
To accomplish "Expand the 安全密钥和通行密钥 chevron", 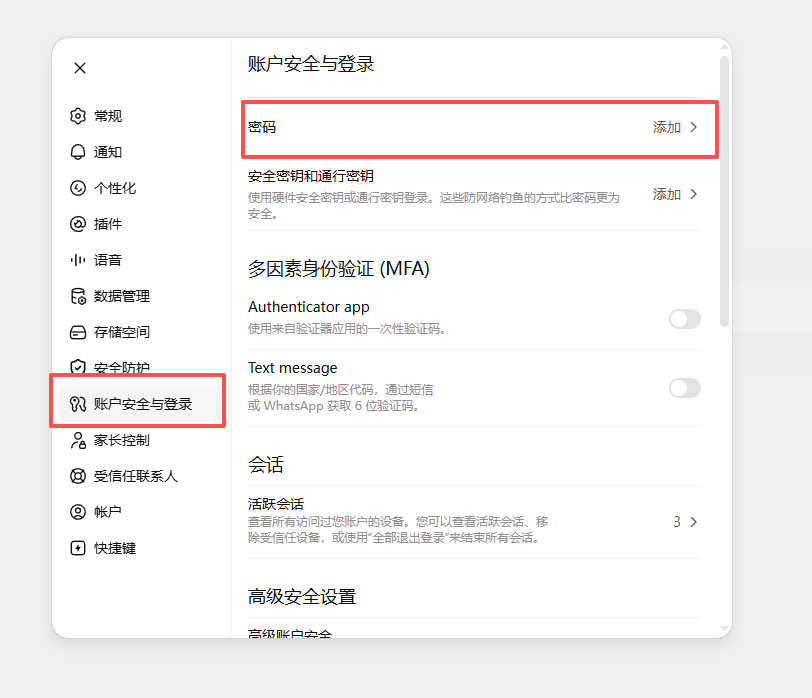I will [x=694, y=194].
